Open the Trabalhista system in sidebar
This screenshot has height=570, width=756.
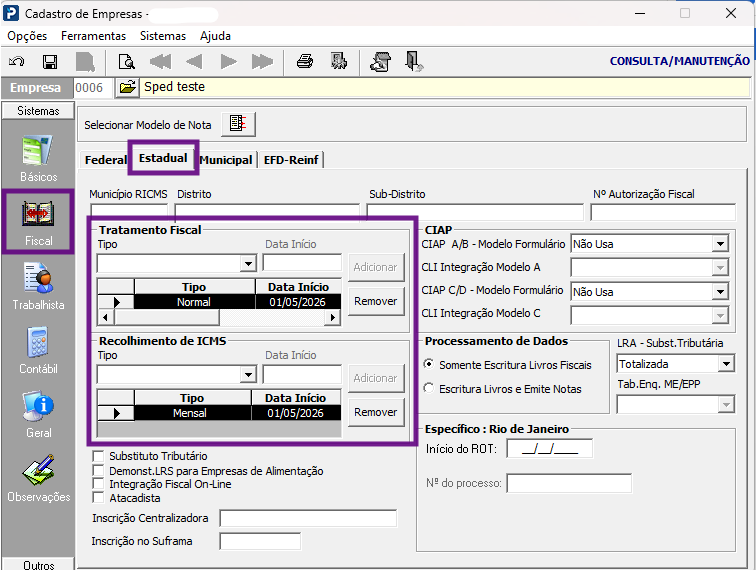coord(38,286)
